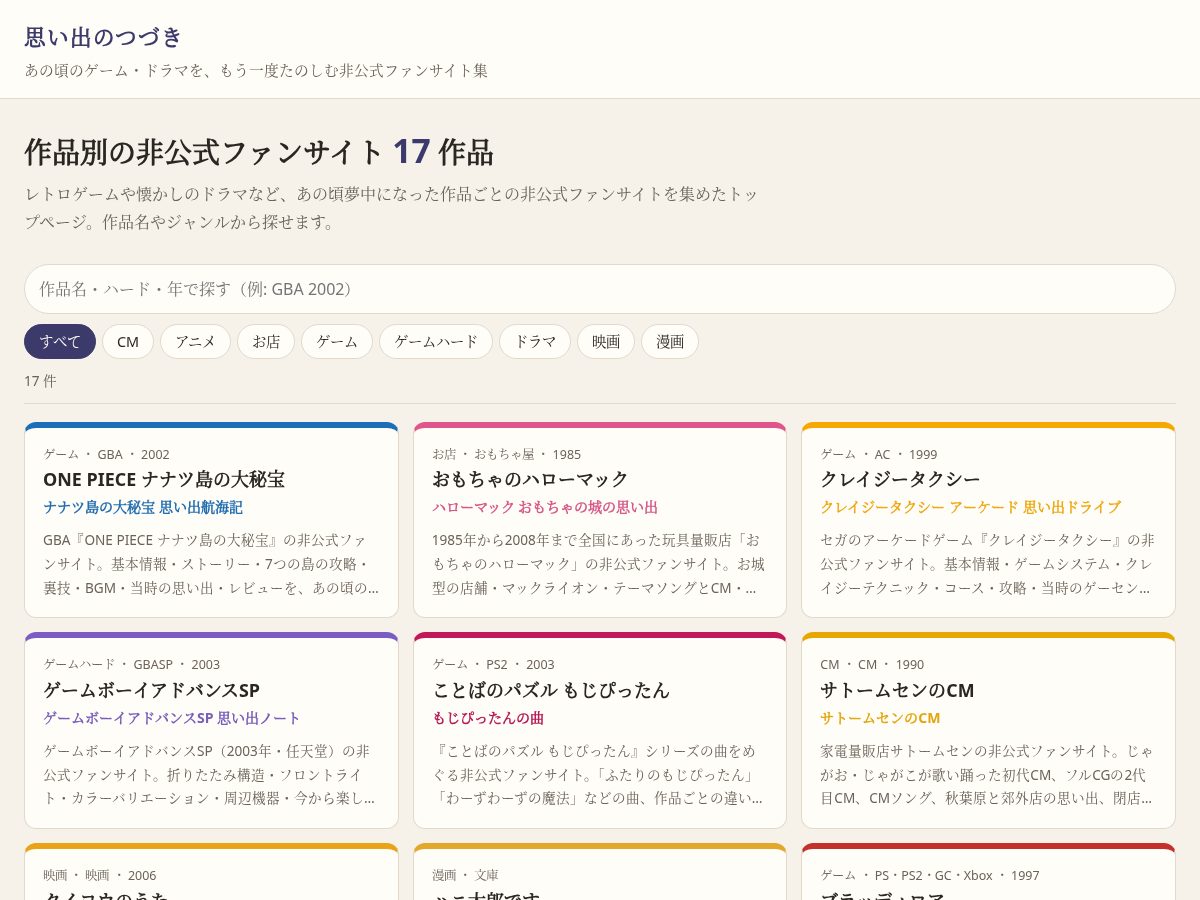
Task: Filter by the アニメ category chip
Action: point(195,341)
